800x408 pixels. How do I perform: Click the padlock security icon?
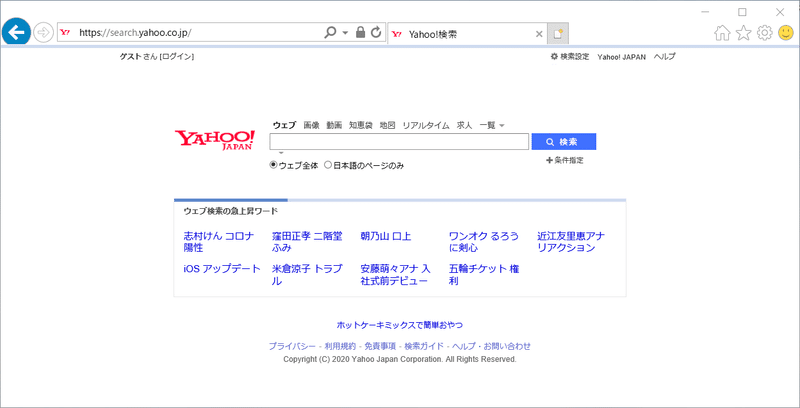point(360,33)
